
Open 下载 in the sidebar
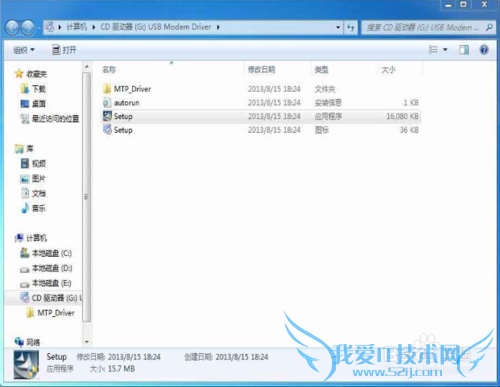[x=39, y=89]
